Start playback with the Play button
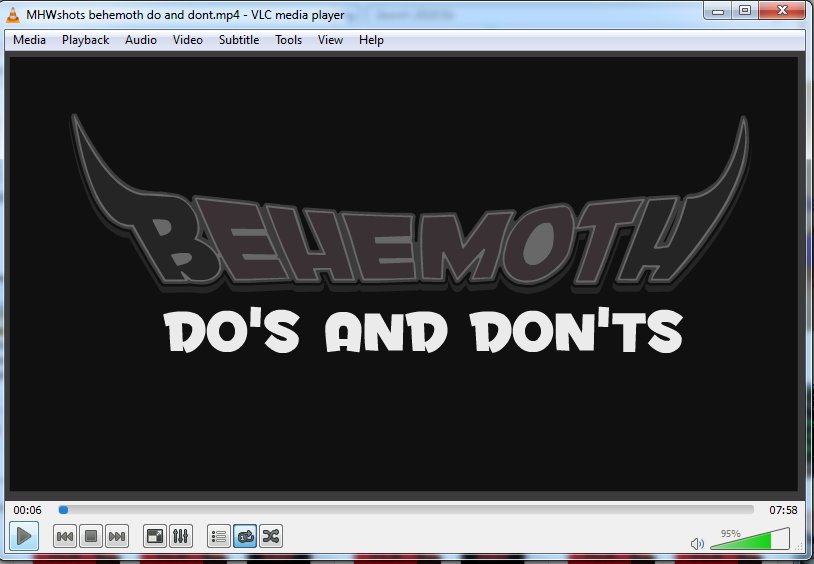 (24, 535)
